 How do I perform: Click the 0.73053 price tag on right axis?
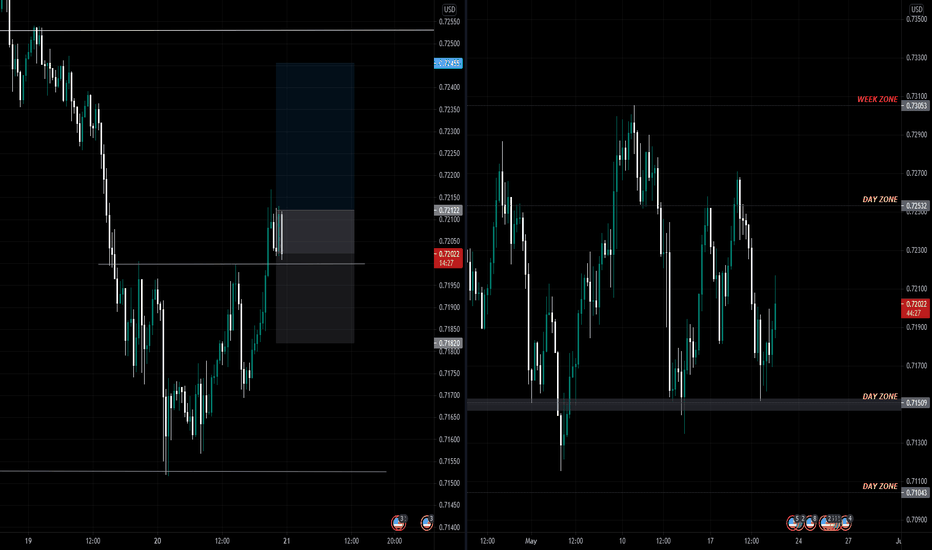[x=915, y=106]
